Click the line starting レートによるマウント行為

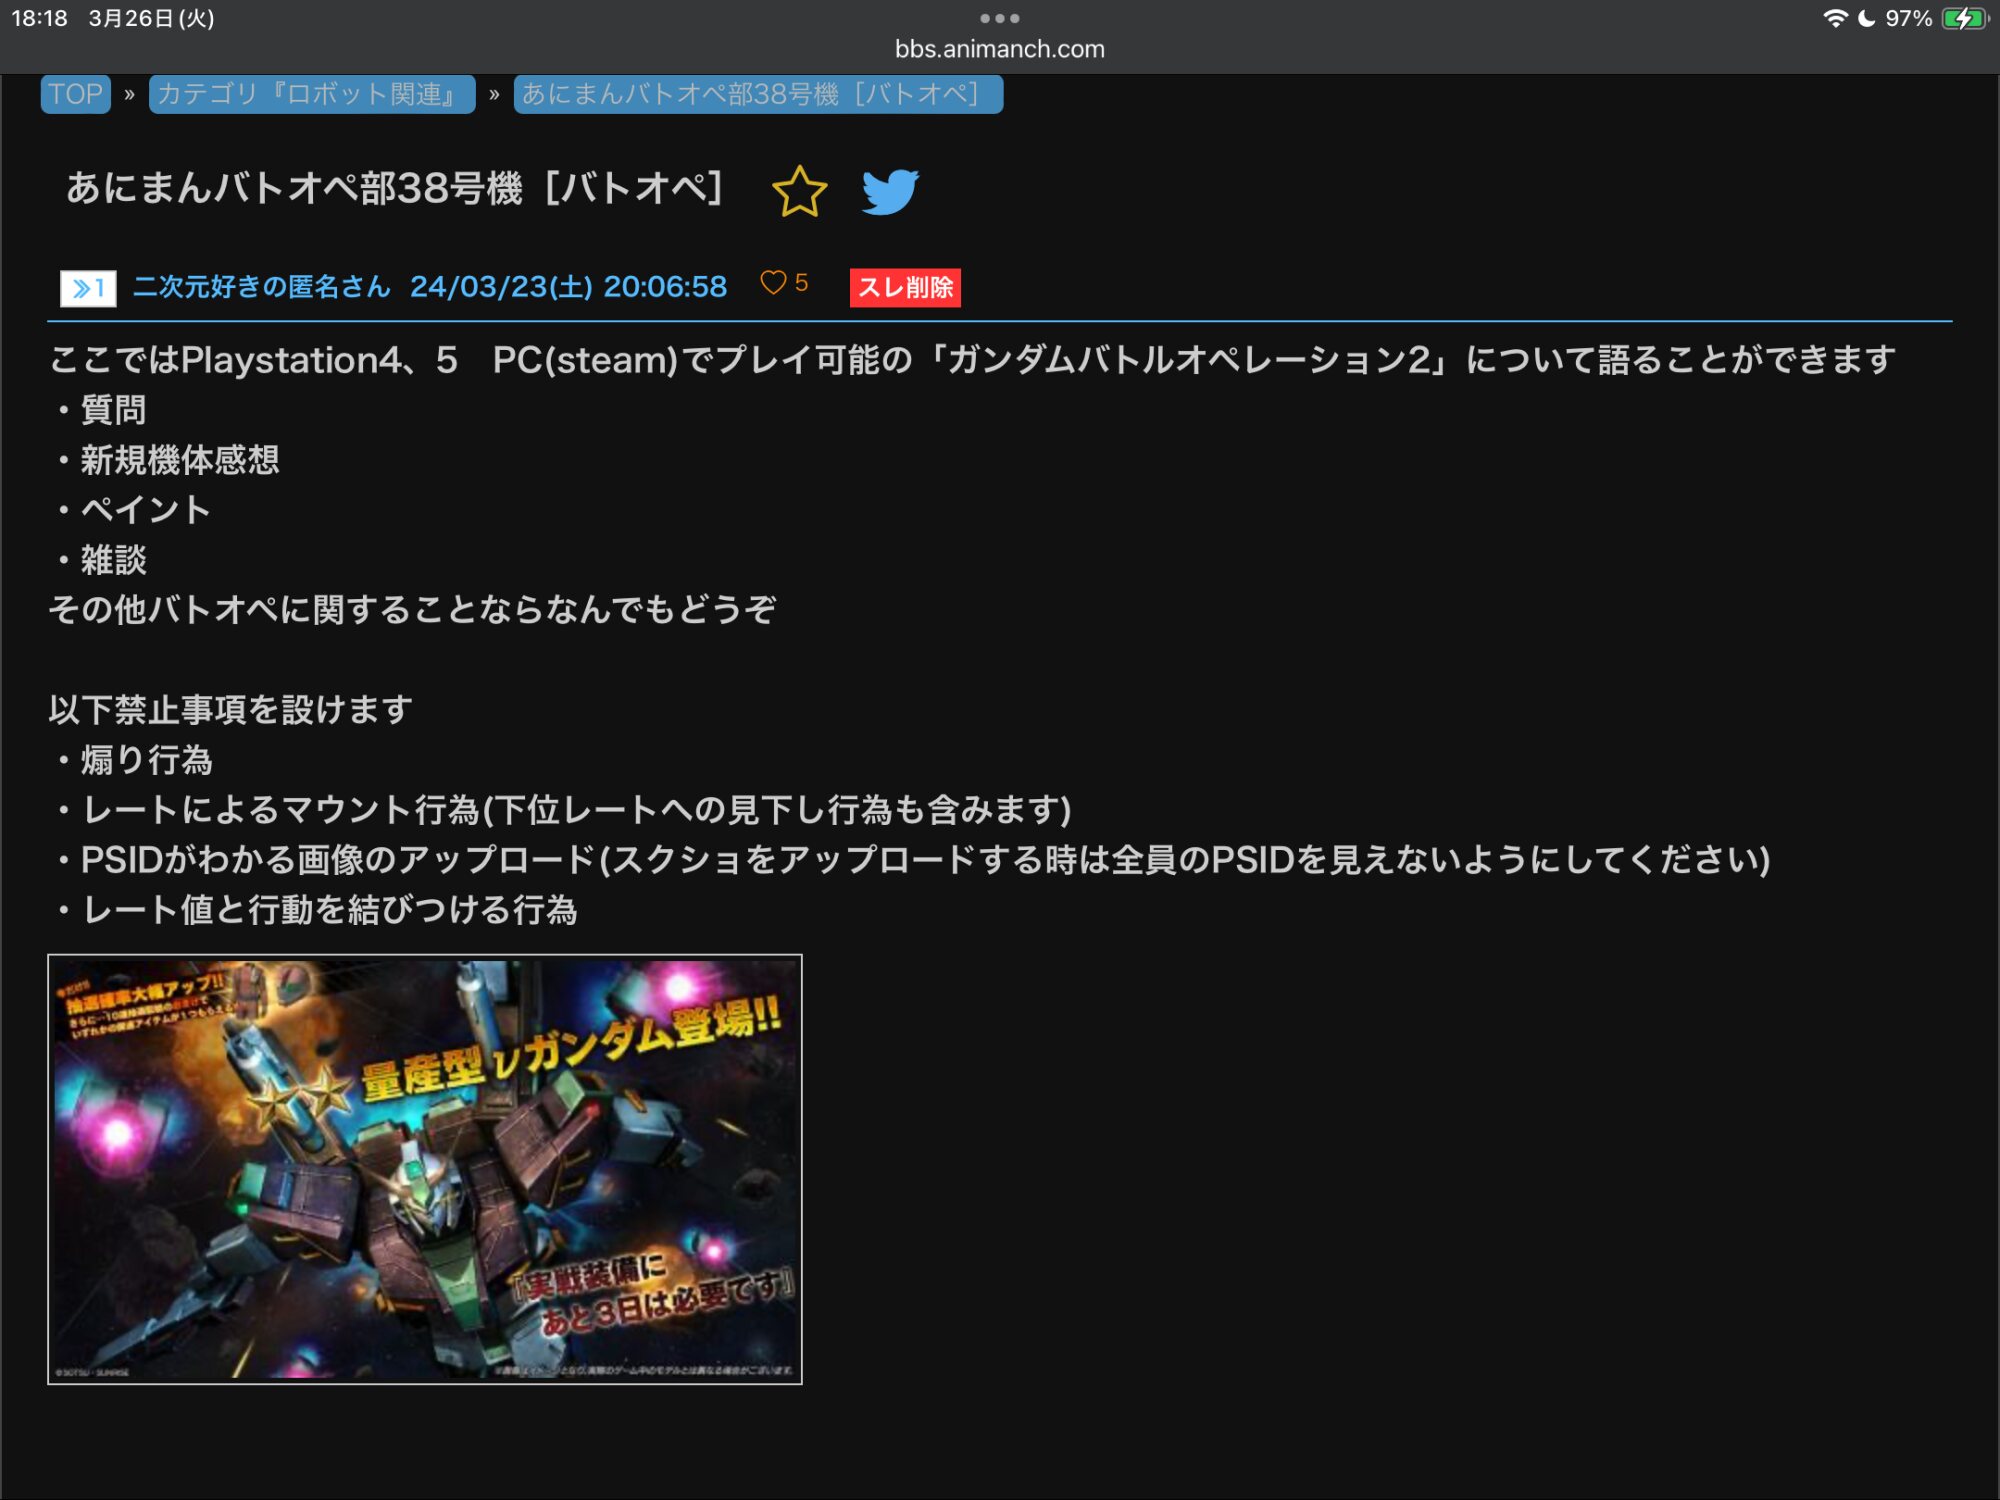[x=562, y=809]
